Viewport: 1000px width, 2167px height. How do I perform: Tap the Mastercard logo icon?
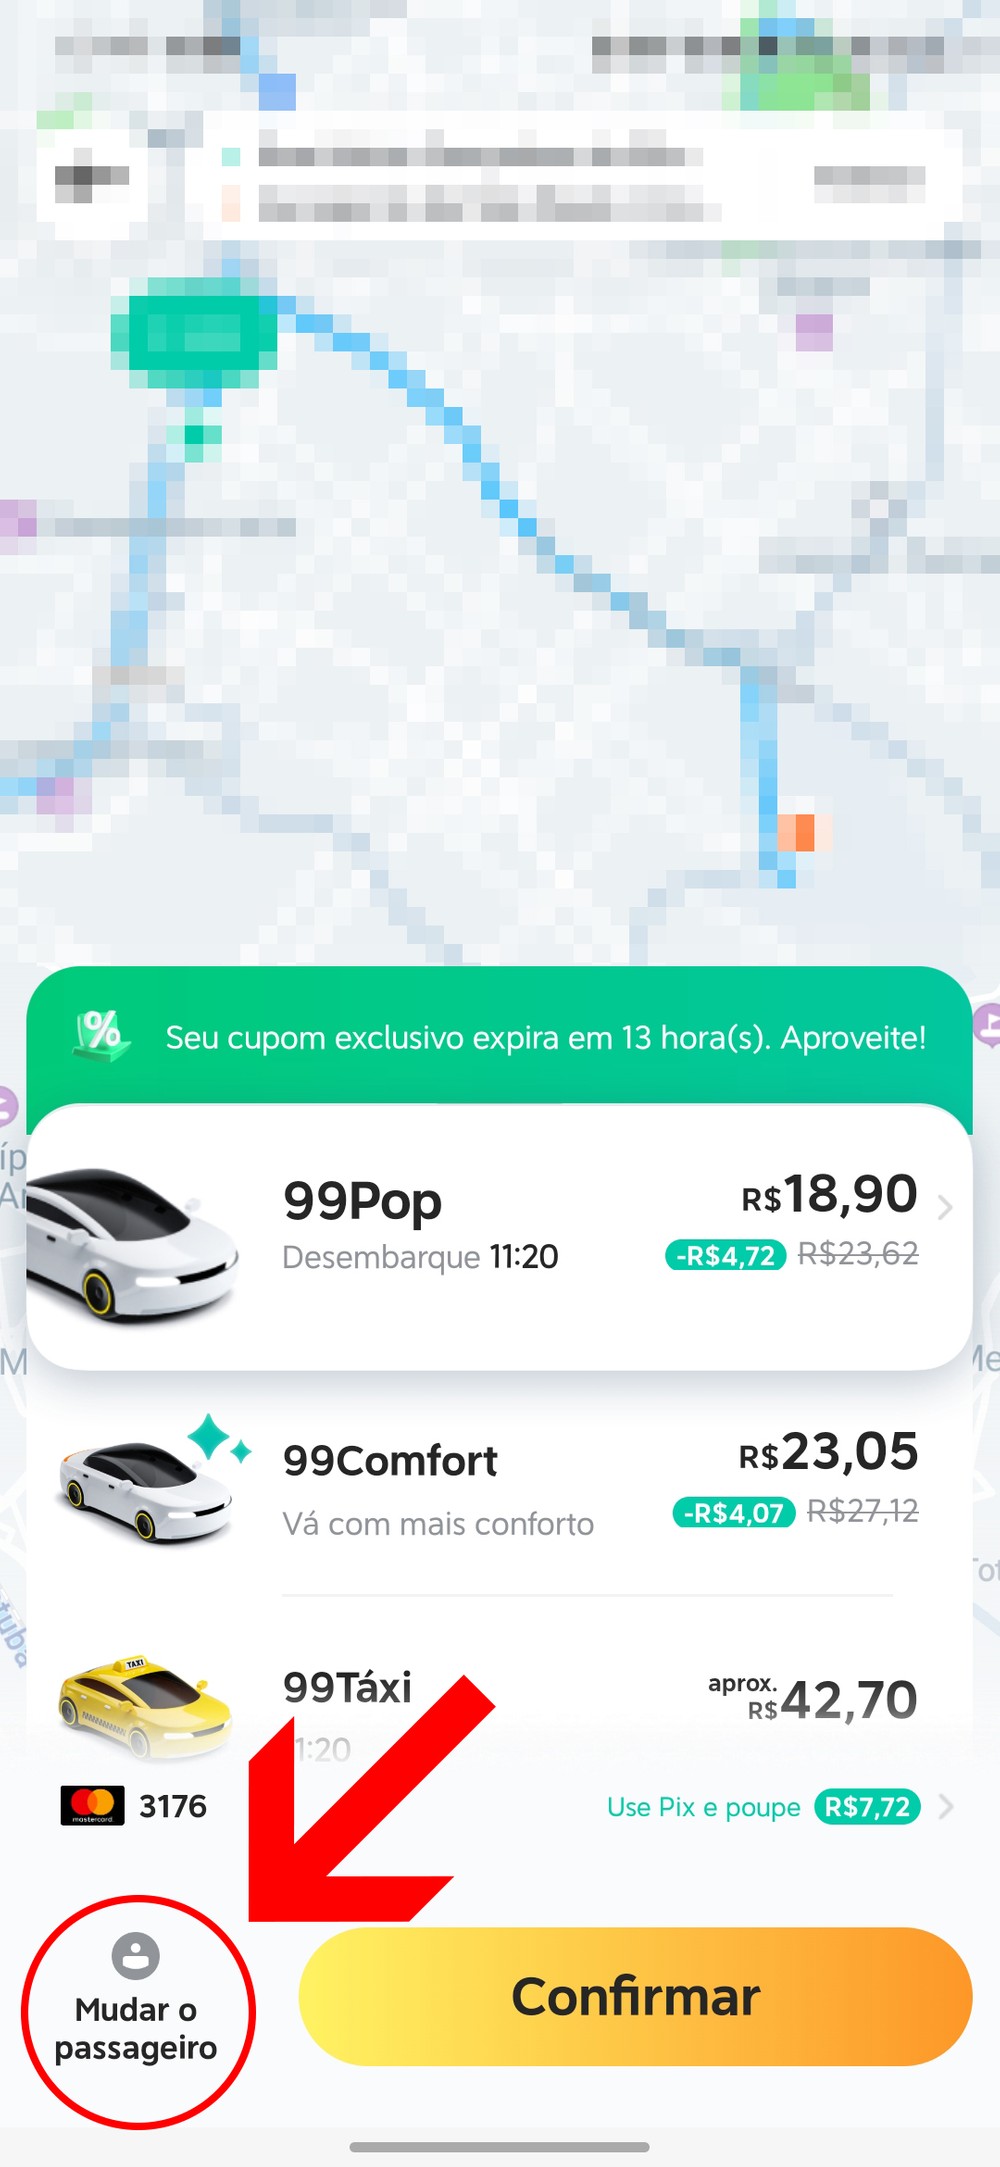93,1805
